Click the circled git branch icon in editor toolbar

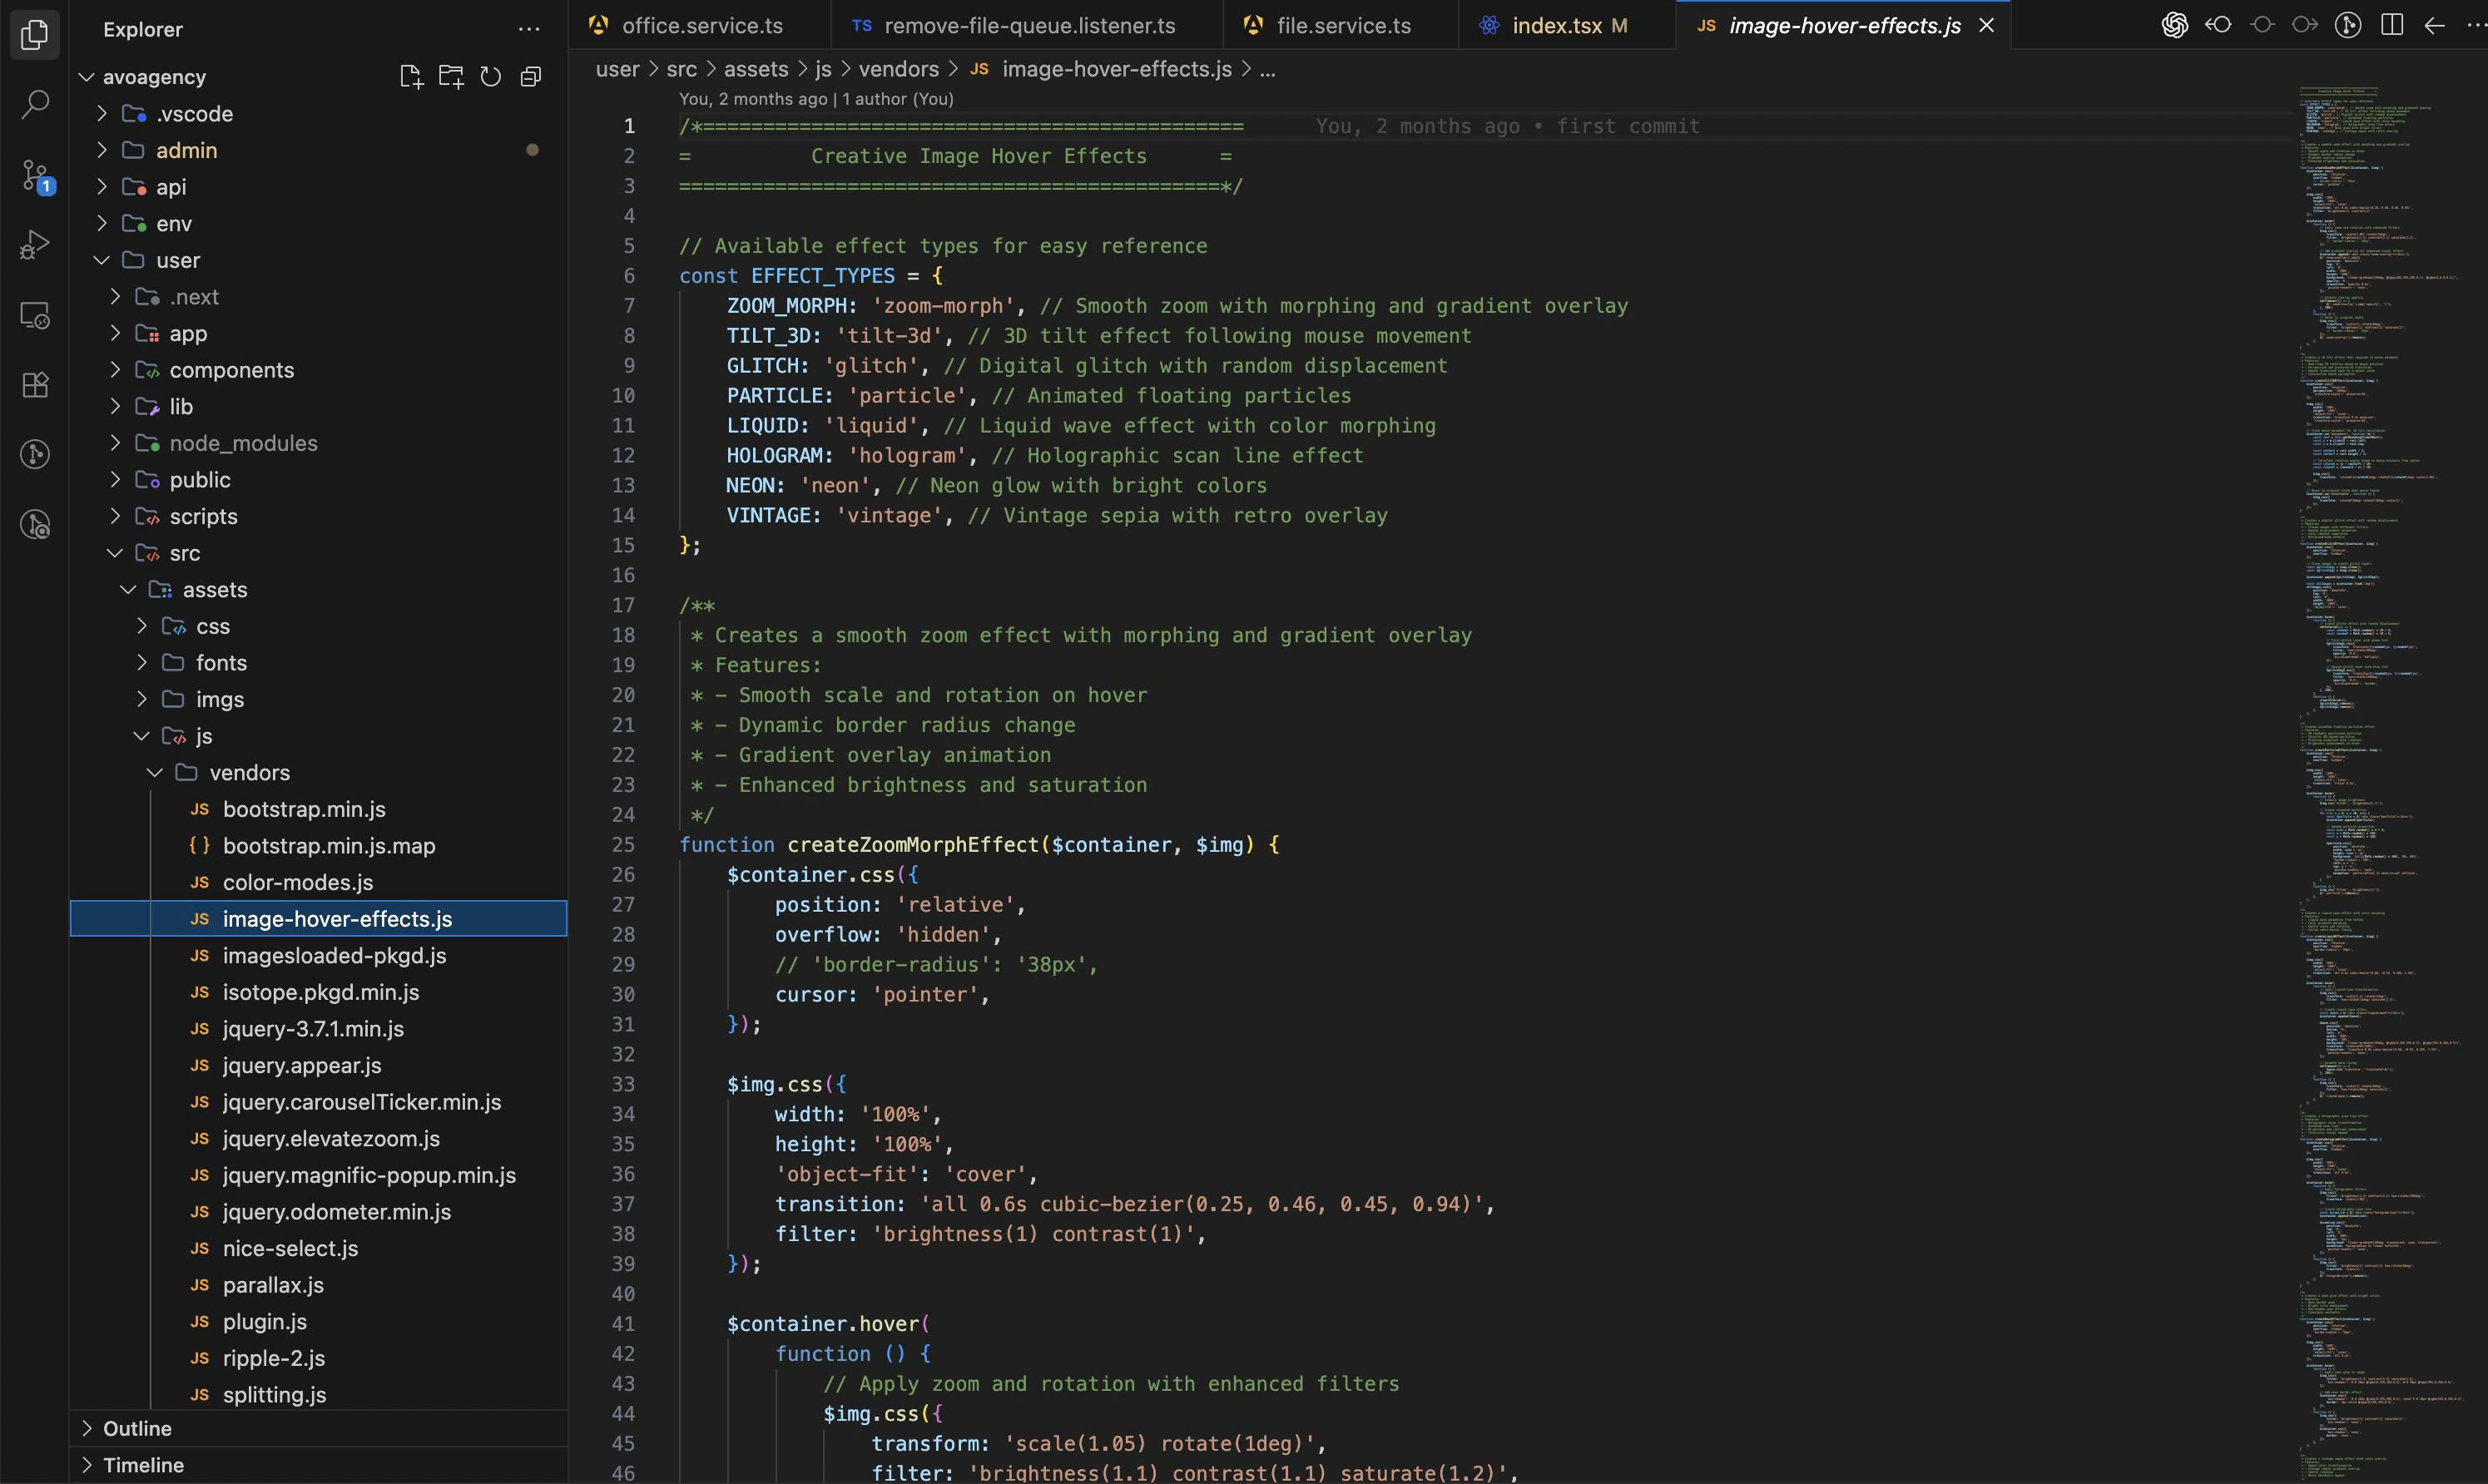point(2348,25)
